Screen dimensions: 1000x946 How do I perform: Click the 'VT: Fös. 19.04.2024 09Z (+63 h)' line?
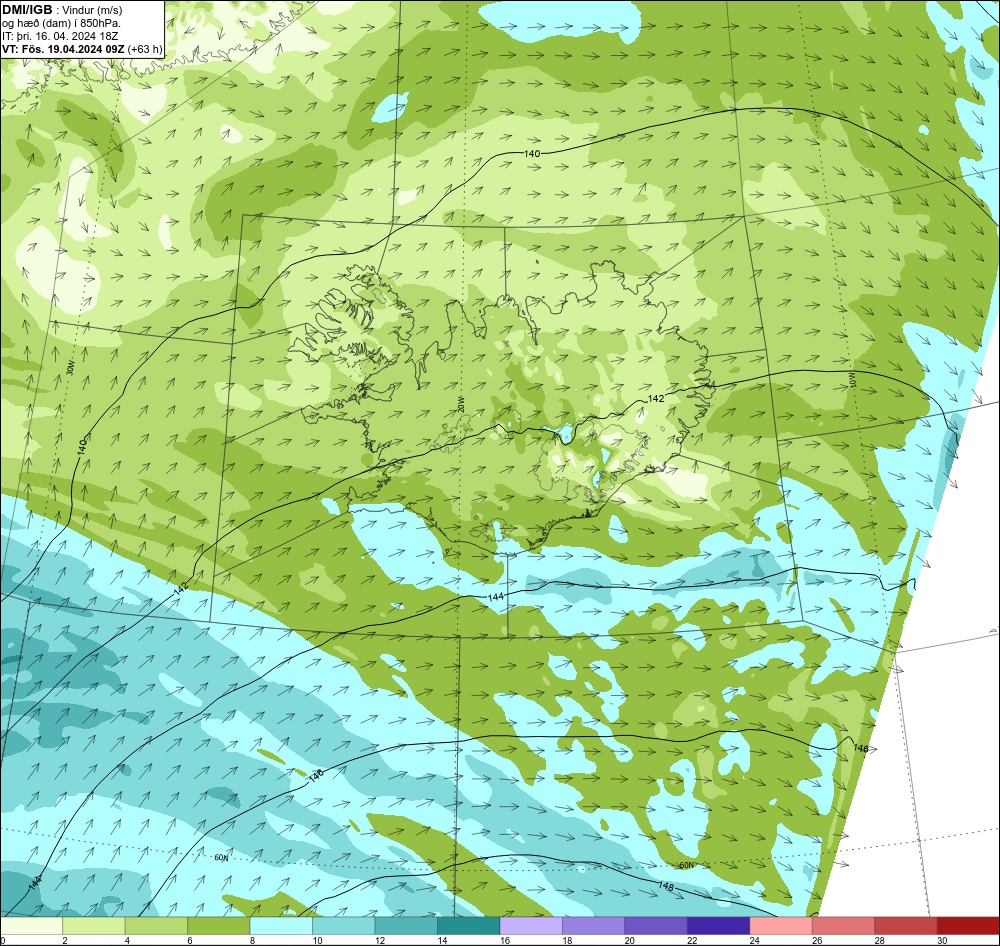point(82,49)
